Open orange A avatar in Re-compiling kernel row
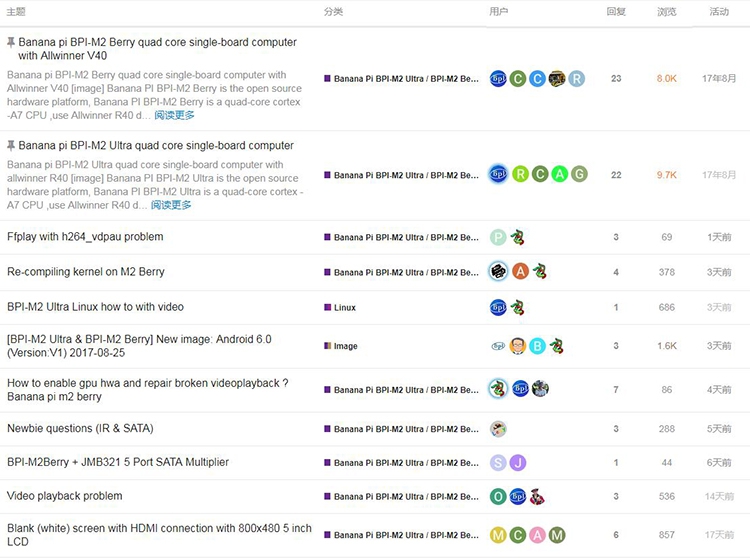Viewport: 750px width, 559px height. pyautogui.click(x=520, y=272)
